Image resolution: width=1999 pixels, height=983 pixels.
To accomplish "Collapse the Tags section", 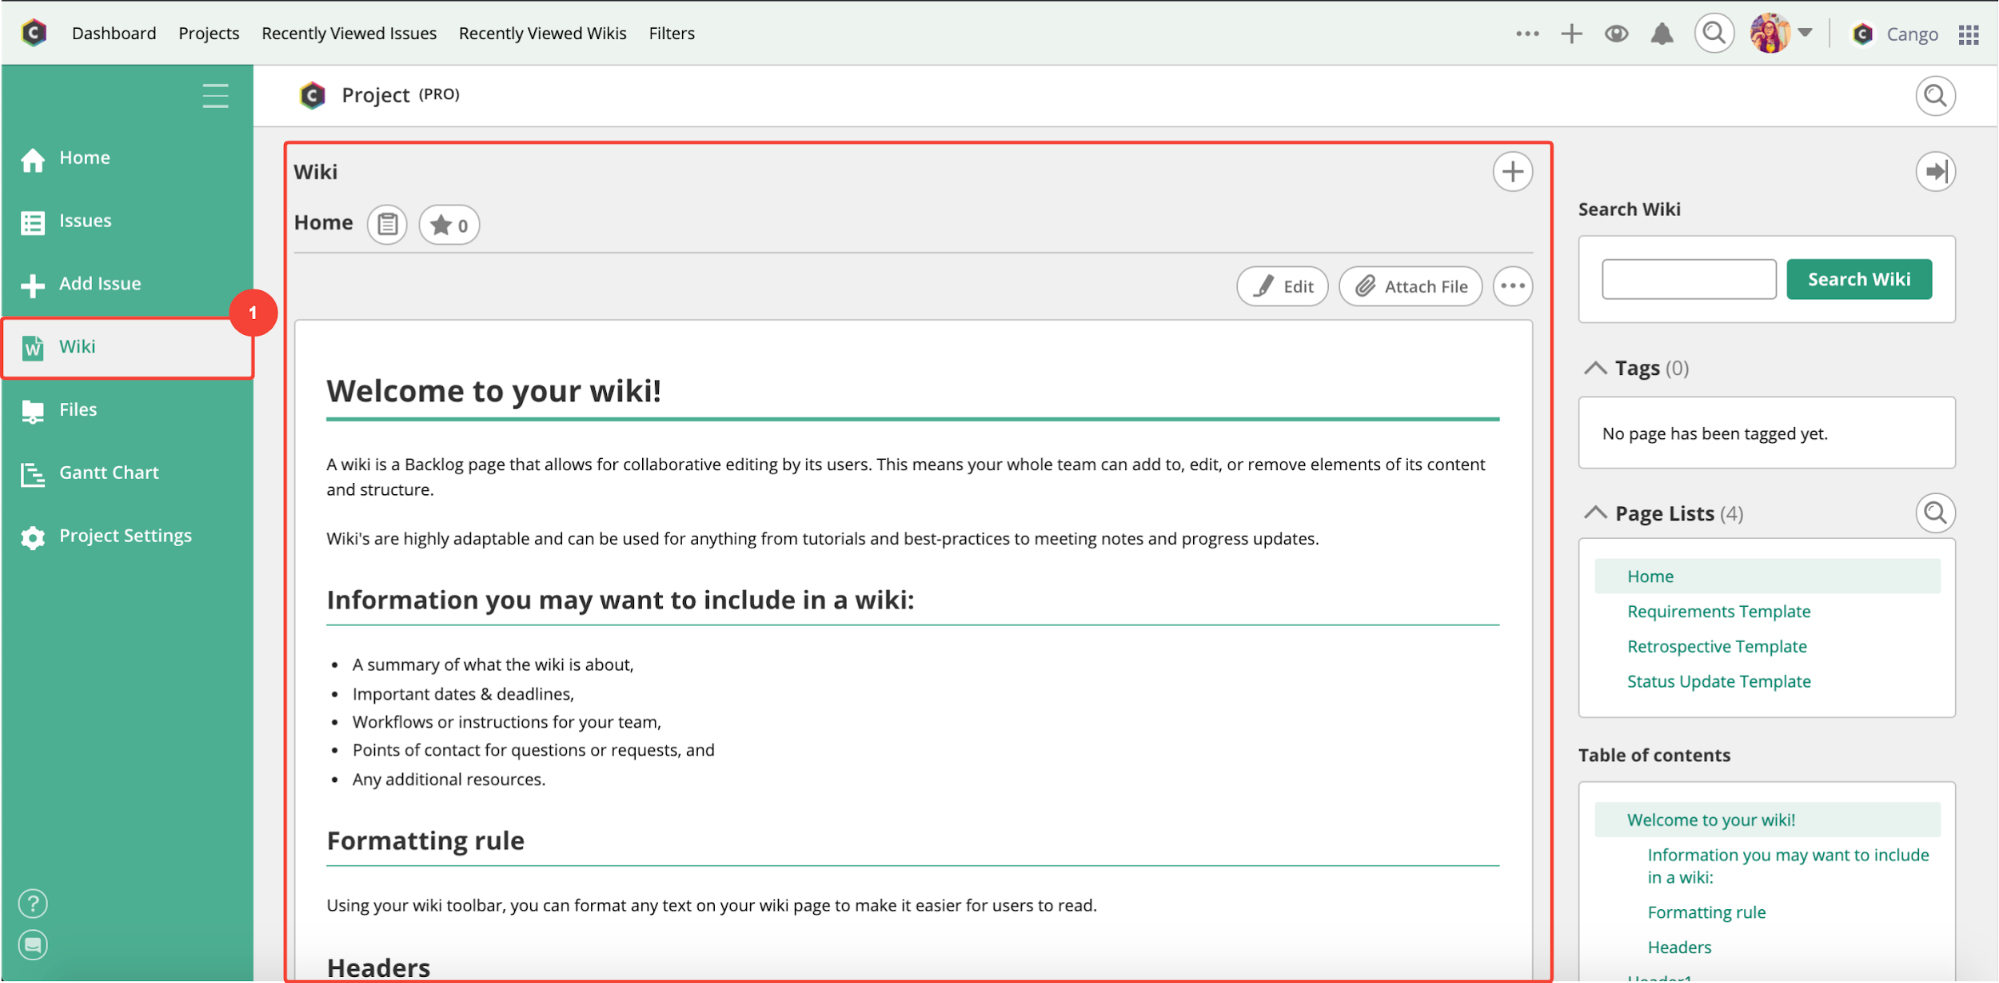I will click(x=1596, y=368).
